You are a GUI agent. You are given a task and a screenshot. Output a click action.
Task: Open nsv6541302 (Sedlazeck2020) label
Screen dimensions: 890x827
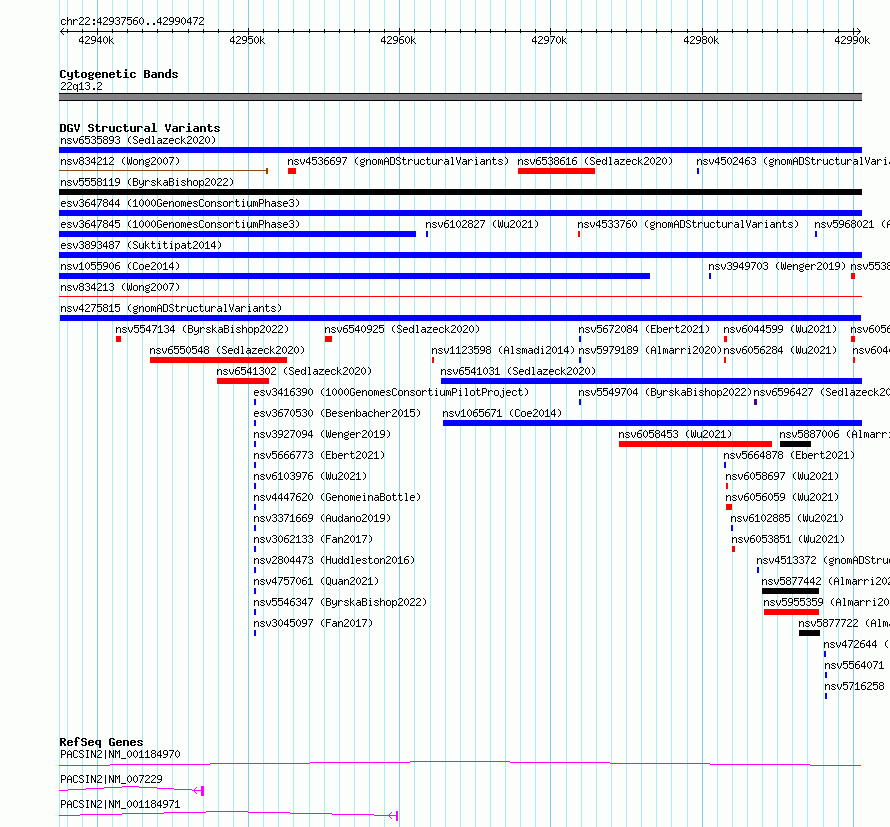(x=294, y=371)
